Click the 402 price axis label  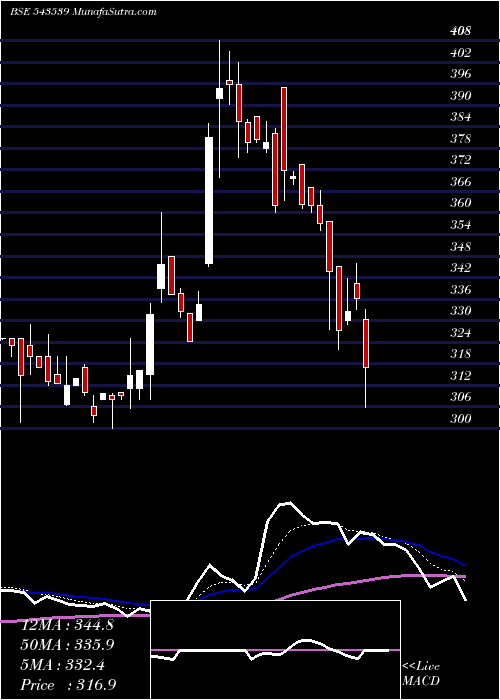[461, 53]
